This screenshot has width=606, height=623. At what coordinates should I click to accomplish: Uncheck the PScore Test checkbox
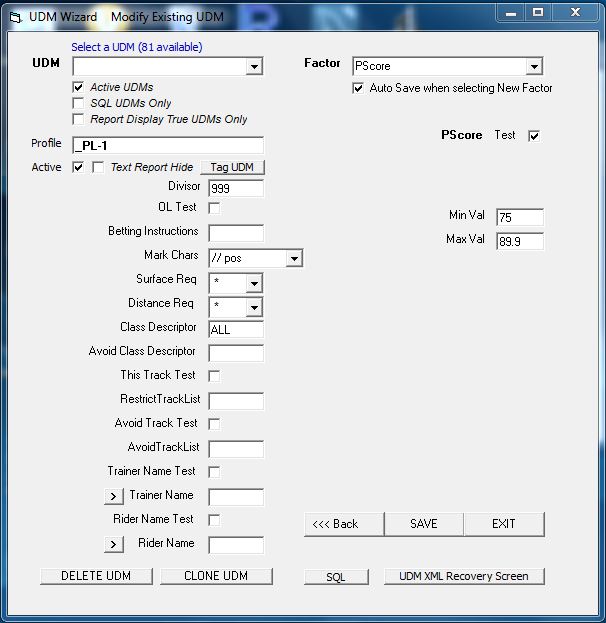click(x=534, y=136)
